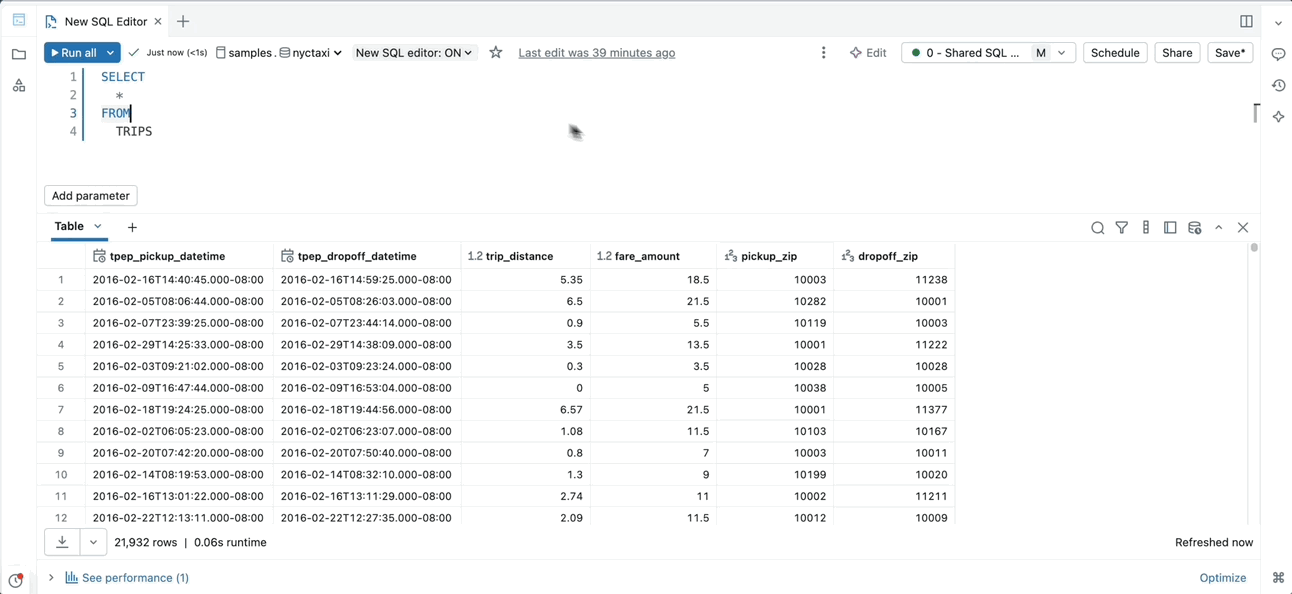Image resolution: width=1292 pixels, height=594 pixels.
Task: Open the Last edit history link
Action: point(596,53)
